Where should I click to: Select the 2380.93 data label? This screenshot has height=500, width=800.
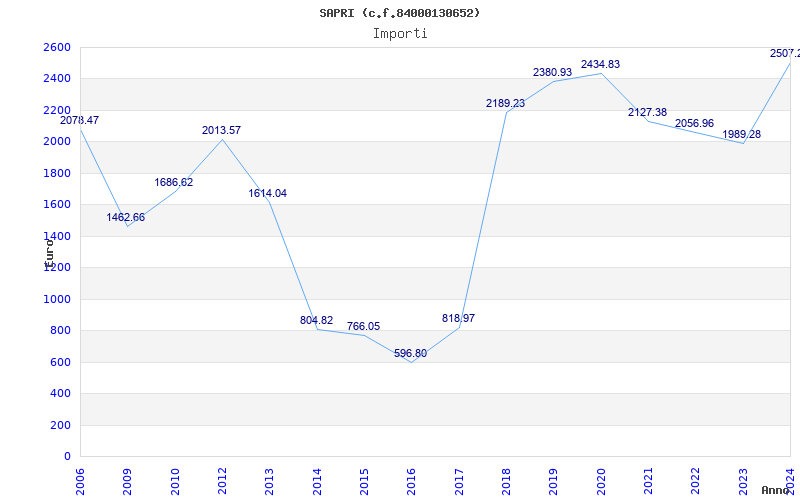[x=553, y=72]
